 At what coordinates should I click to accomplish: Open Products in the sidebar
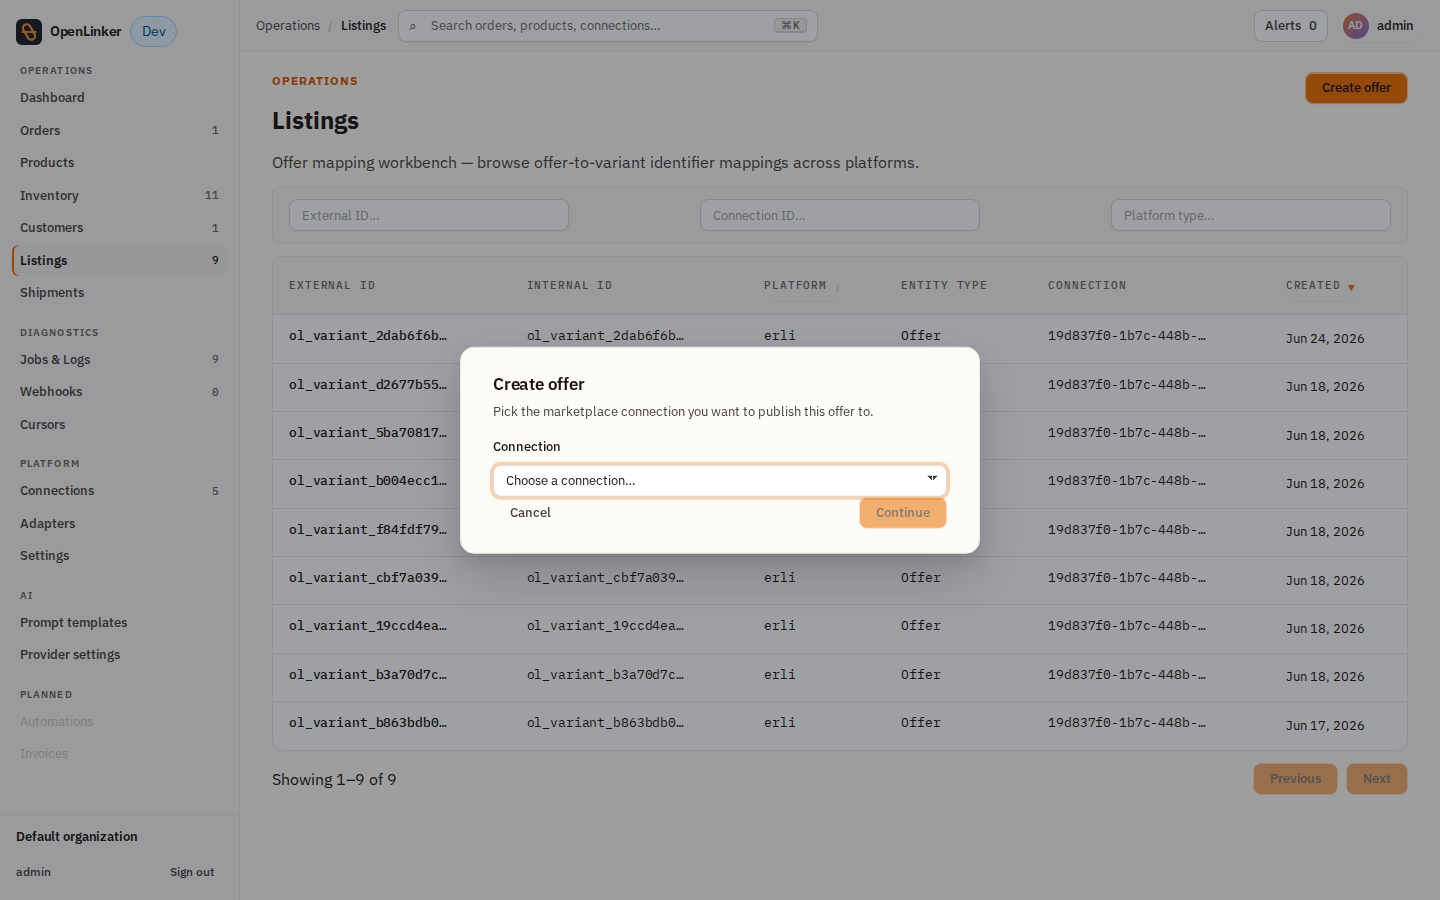pos(119,163)
